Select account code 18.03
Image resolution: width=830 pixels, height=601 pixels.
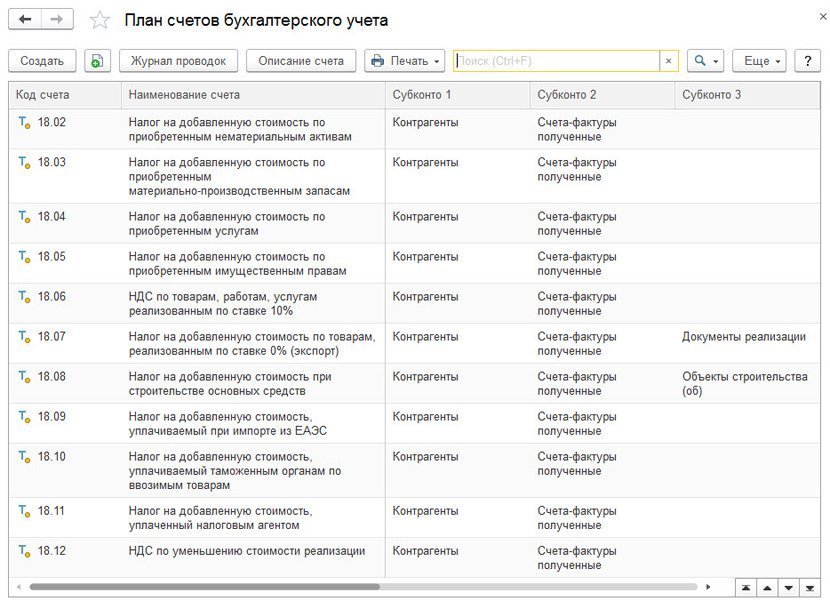tap(52, 162)
